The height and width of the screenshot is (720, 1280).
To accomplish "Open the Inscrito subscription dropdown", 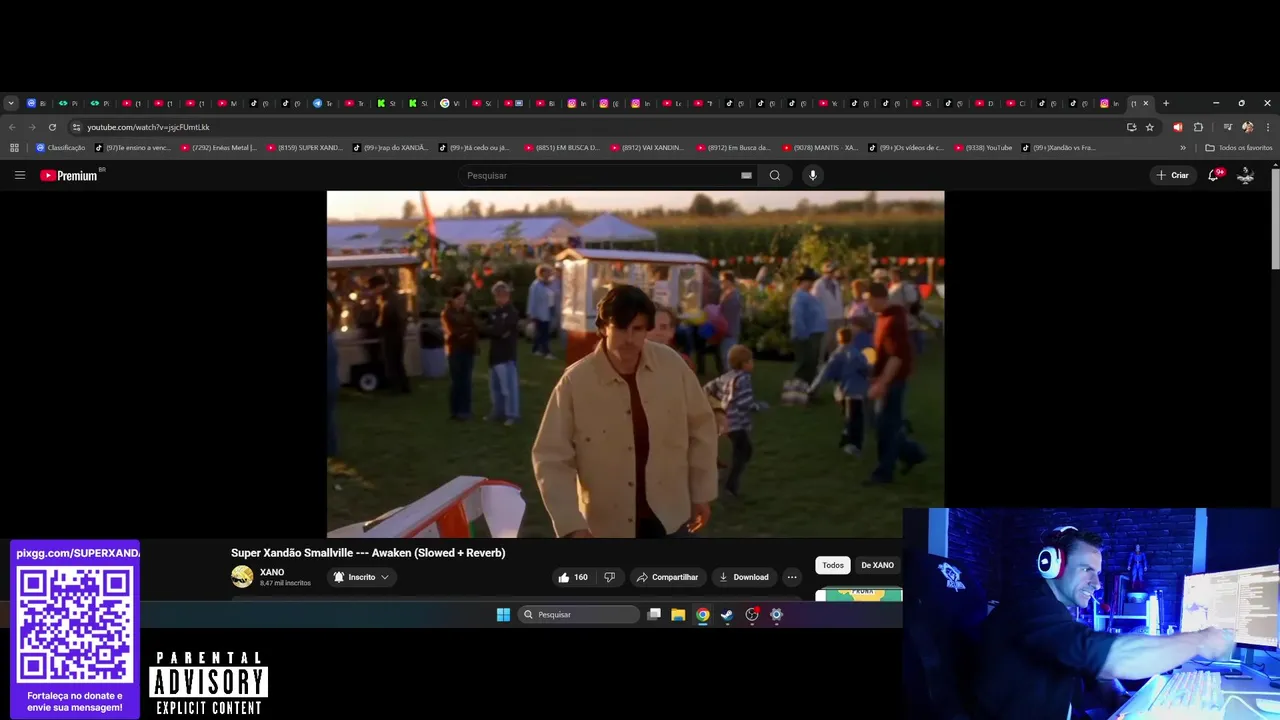I will 361,577.
